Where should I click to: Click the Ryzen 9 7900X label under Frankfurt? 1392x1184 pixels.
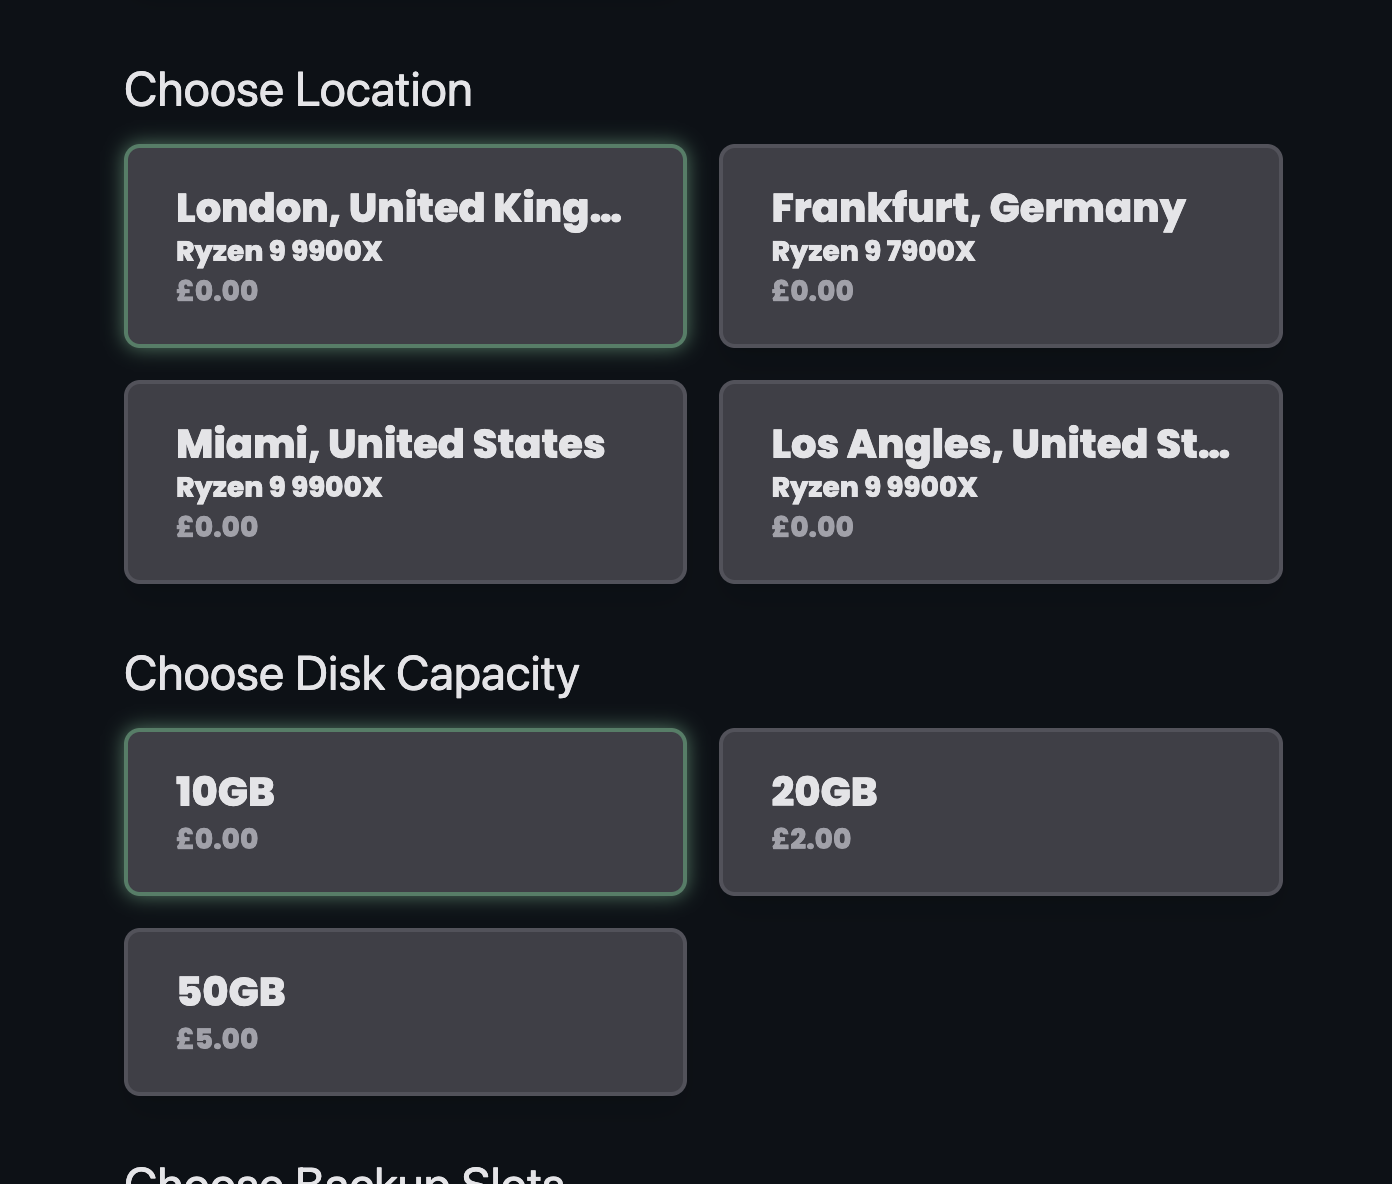[x=874, y=252]
